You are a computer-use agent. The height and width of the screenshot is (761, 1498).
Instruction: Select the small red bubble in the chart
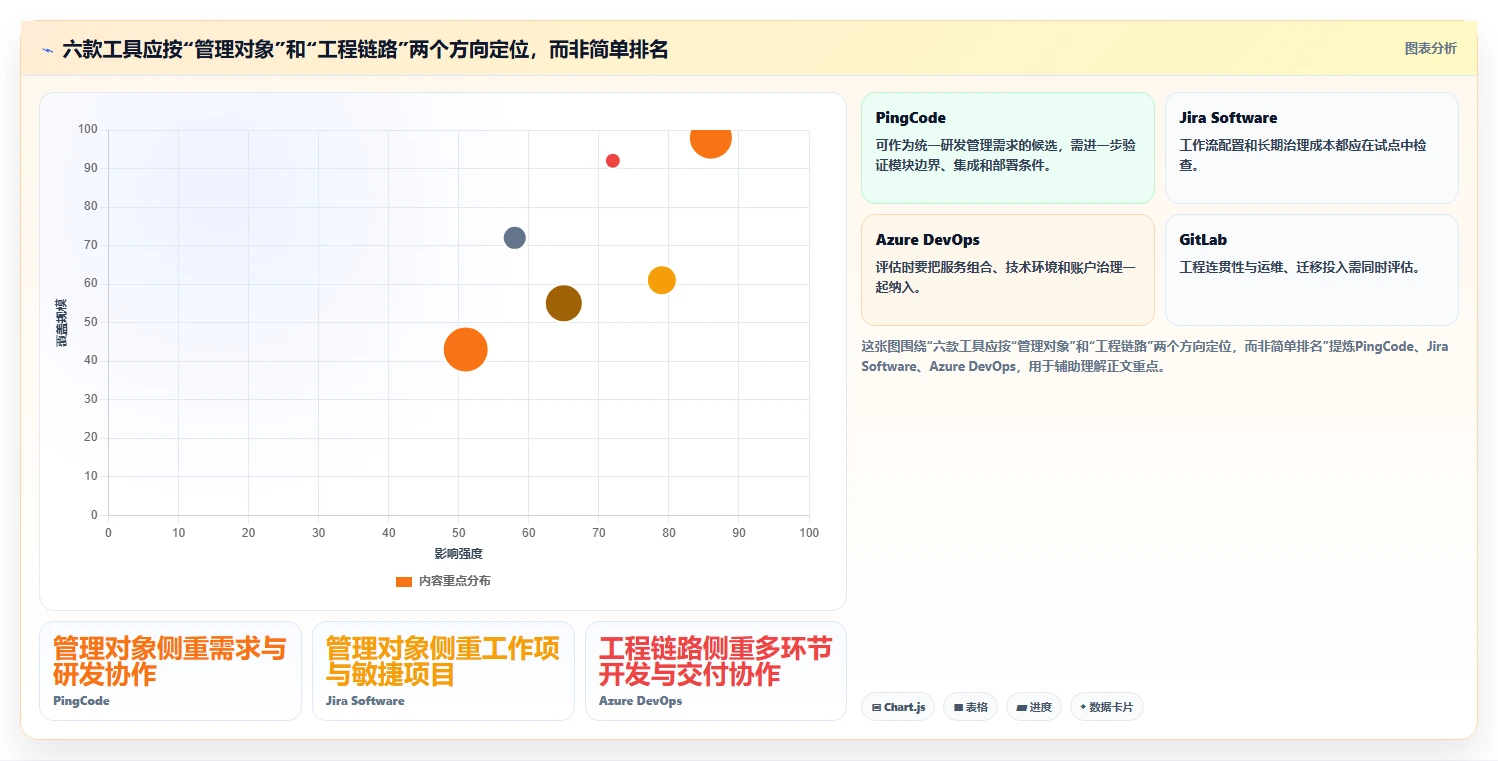click(x=613, y=161)
